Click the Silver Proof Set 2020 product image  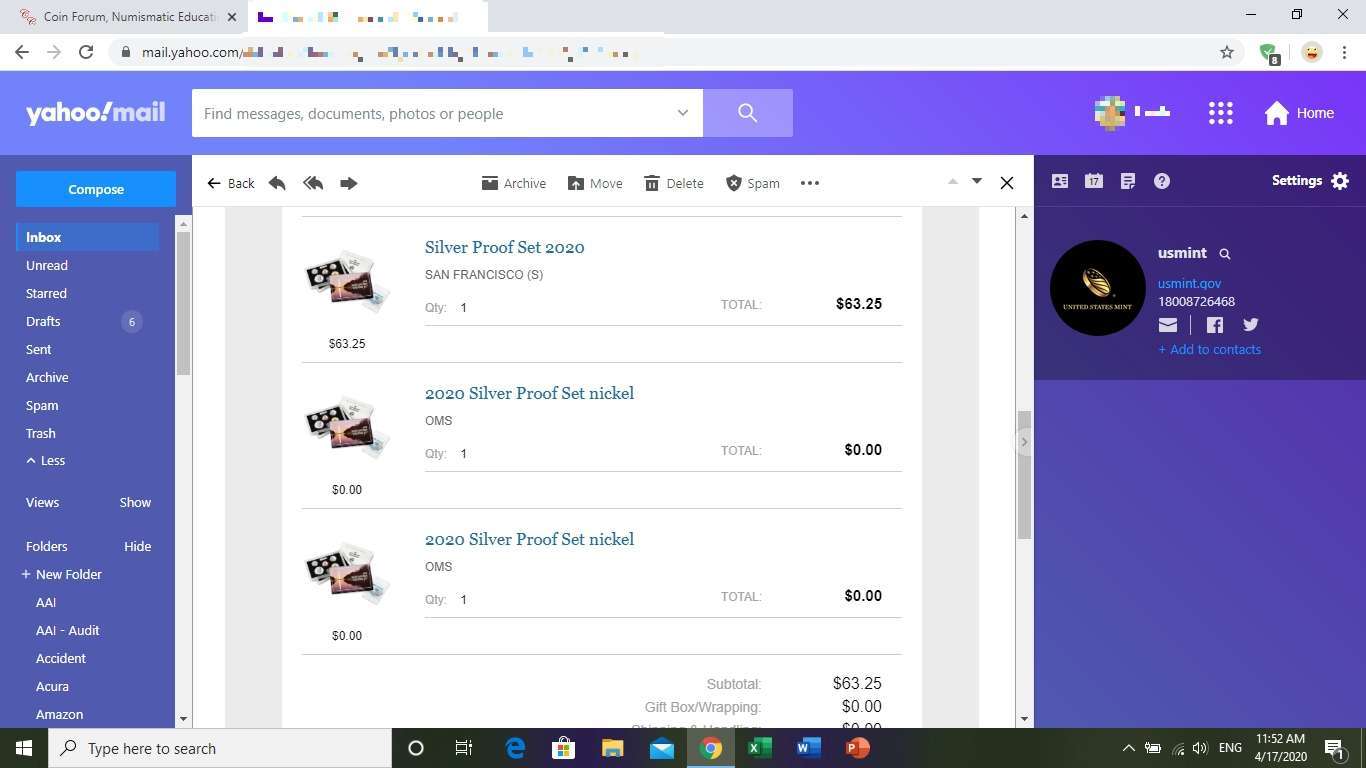pyautogui.click(x=347, y=281)
